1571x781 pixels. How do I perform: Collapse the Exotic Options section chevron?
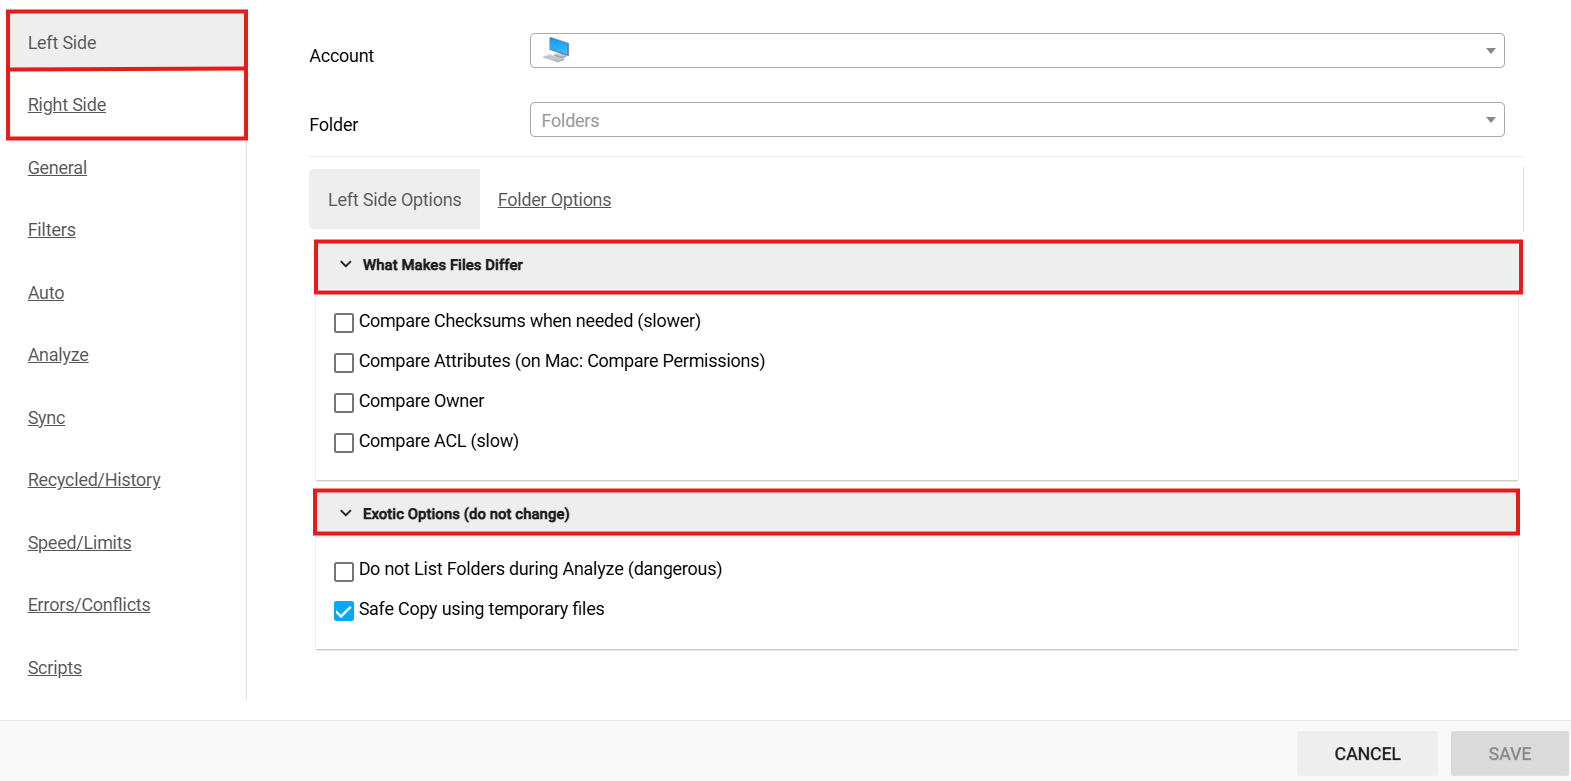coord(346,514)
